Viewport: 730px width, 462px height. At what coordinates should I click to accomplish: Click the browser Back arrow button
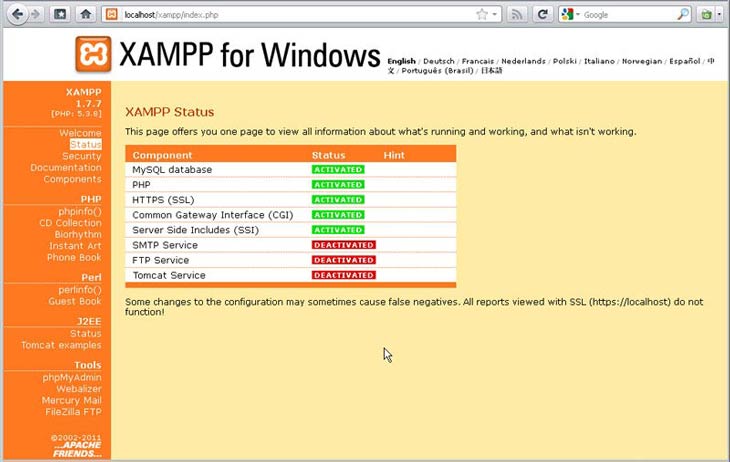pyautogui.click(x=17, y=14)
